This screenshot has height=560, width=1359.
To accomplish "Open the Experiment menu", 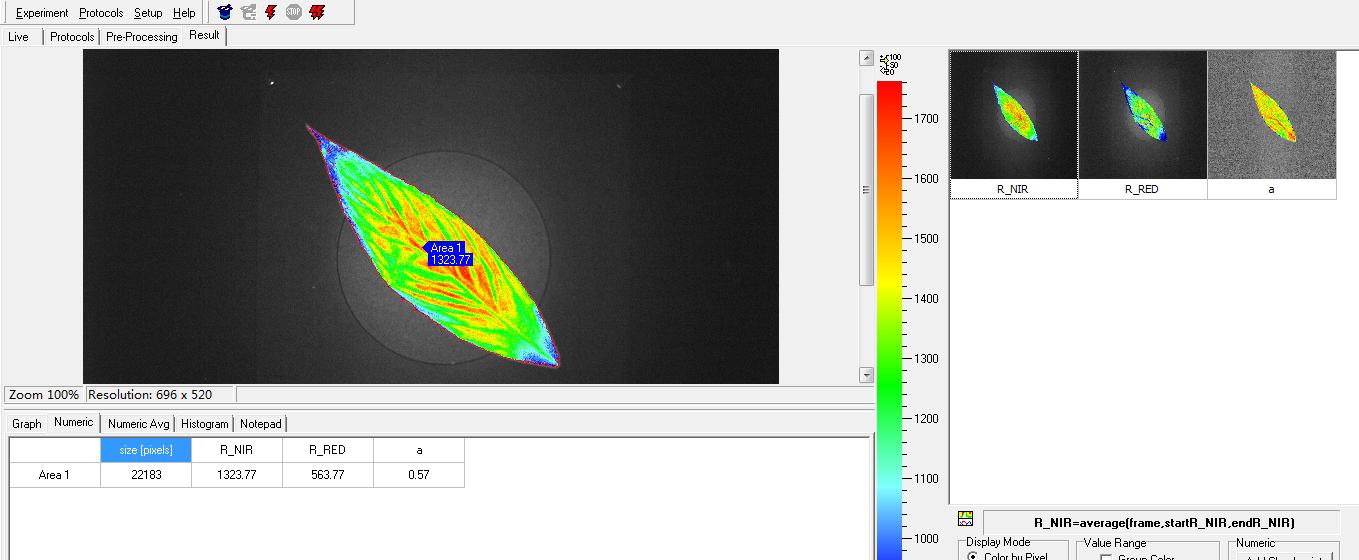I will coord(42,13).
